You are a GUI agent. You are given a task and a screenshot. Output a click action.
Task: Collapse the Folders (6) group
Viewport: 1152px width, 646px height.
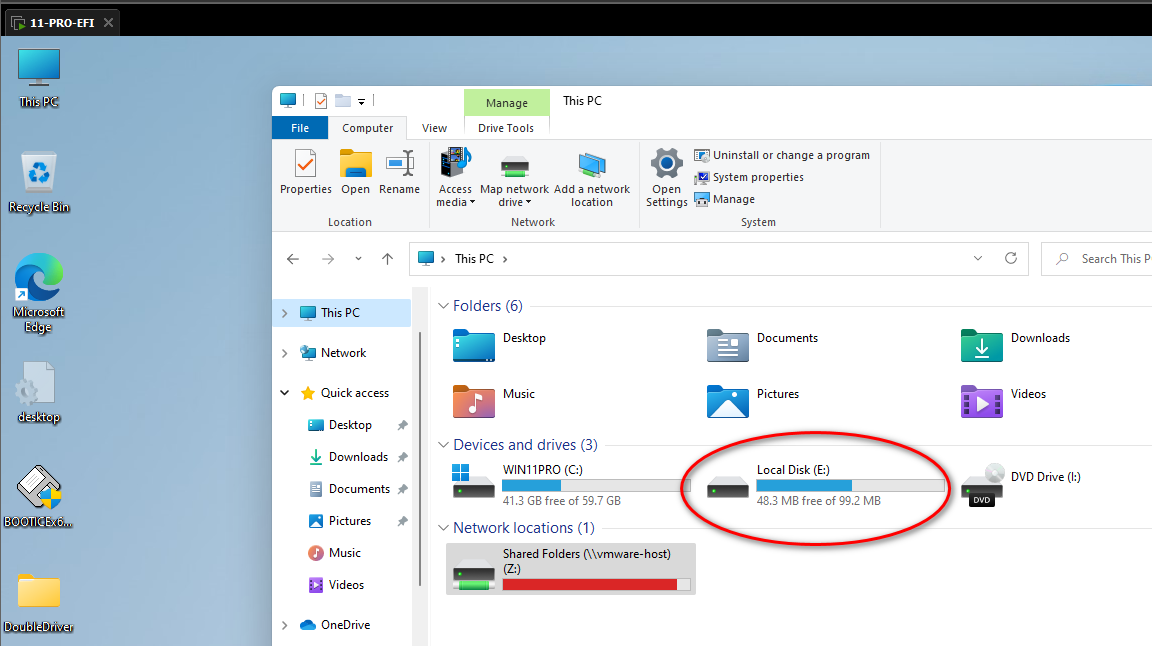443,306
